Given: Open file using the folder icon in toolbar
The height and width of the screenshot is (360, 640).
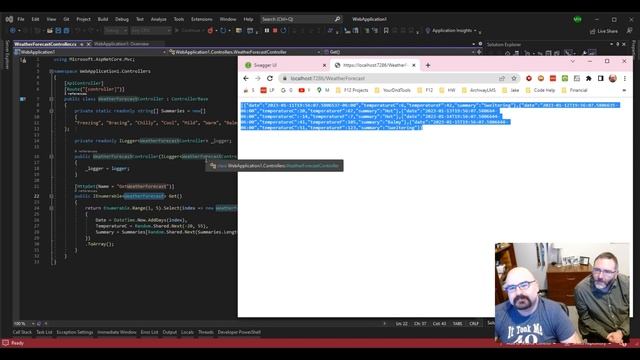Looking at the screenshot, I should pyautogui.click(x=50, y=31).
